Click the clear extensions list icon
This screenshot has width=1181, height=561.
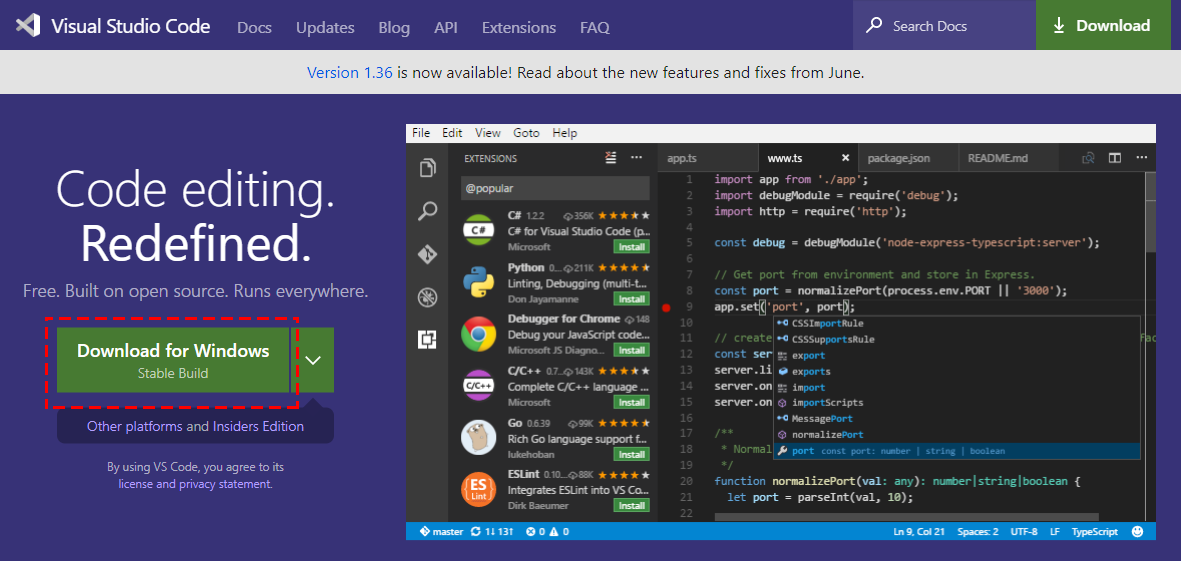click(x=612, y=158)
